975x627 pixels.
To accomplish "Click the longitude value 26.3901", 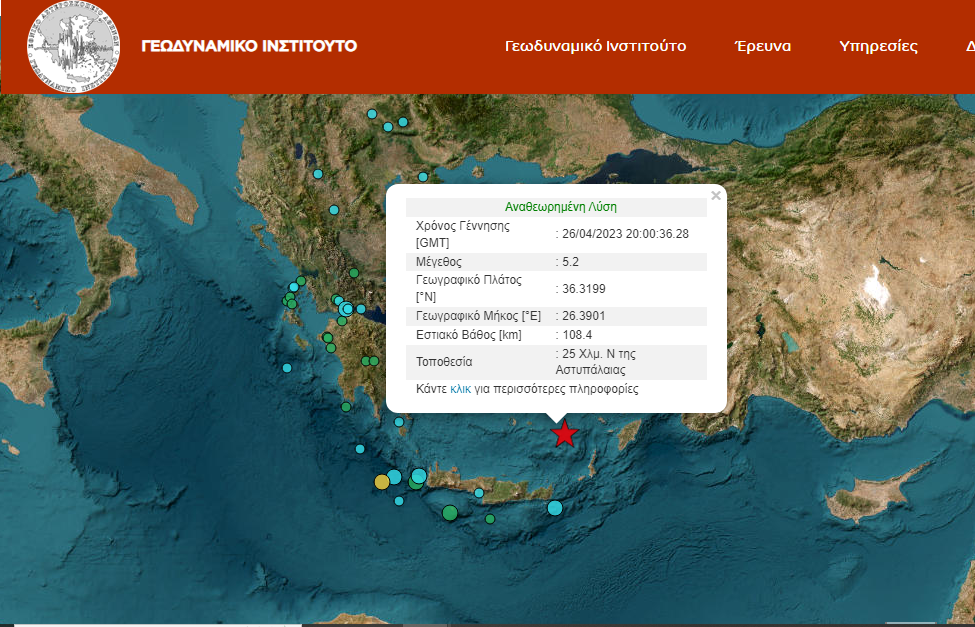I will coord(584,315).
